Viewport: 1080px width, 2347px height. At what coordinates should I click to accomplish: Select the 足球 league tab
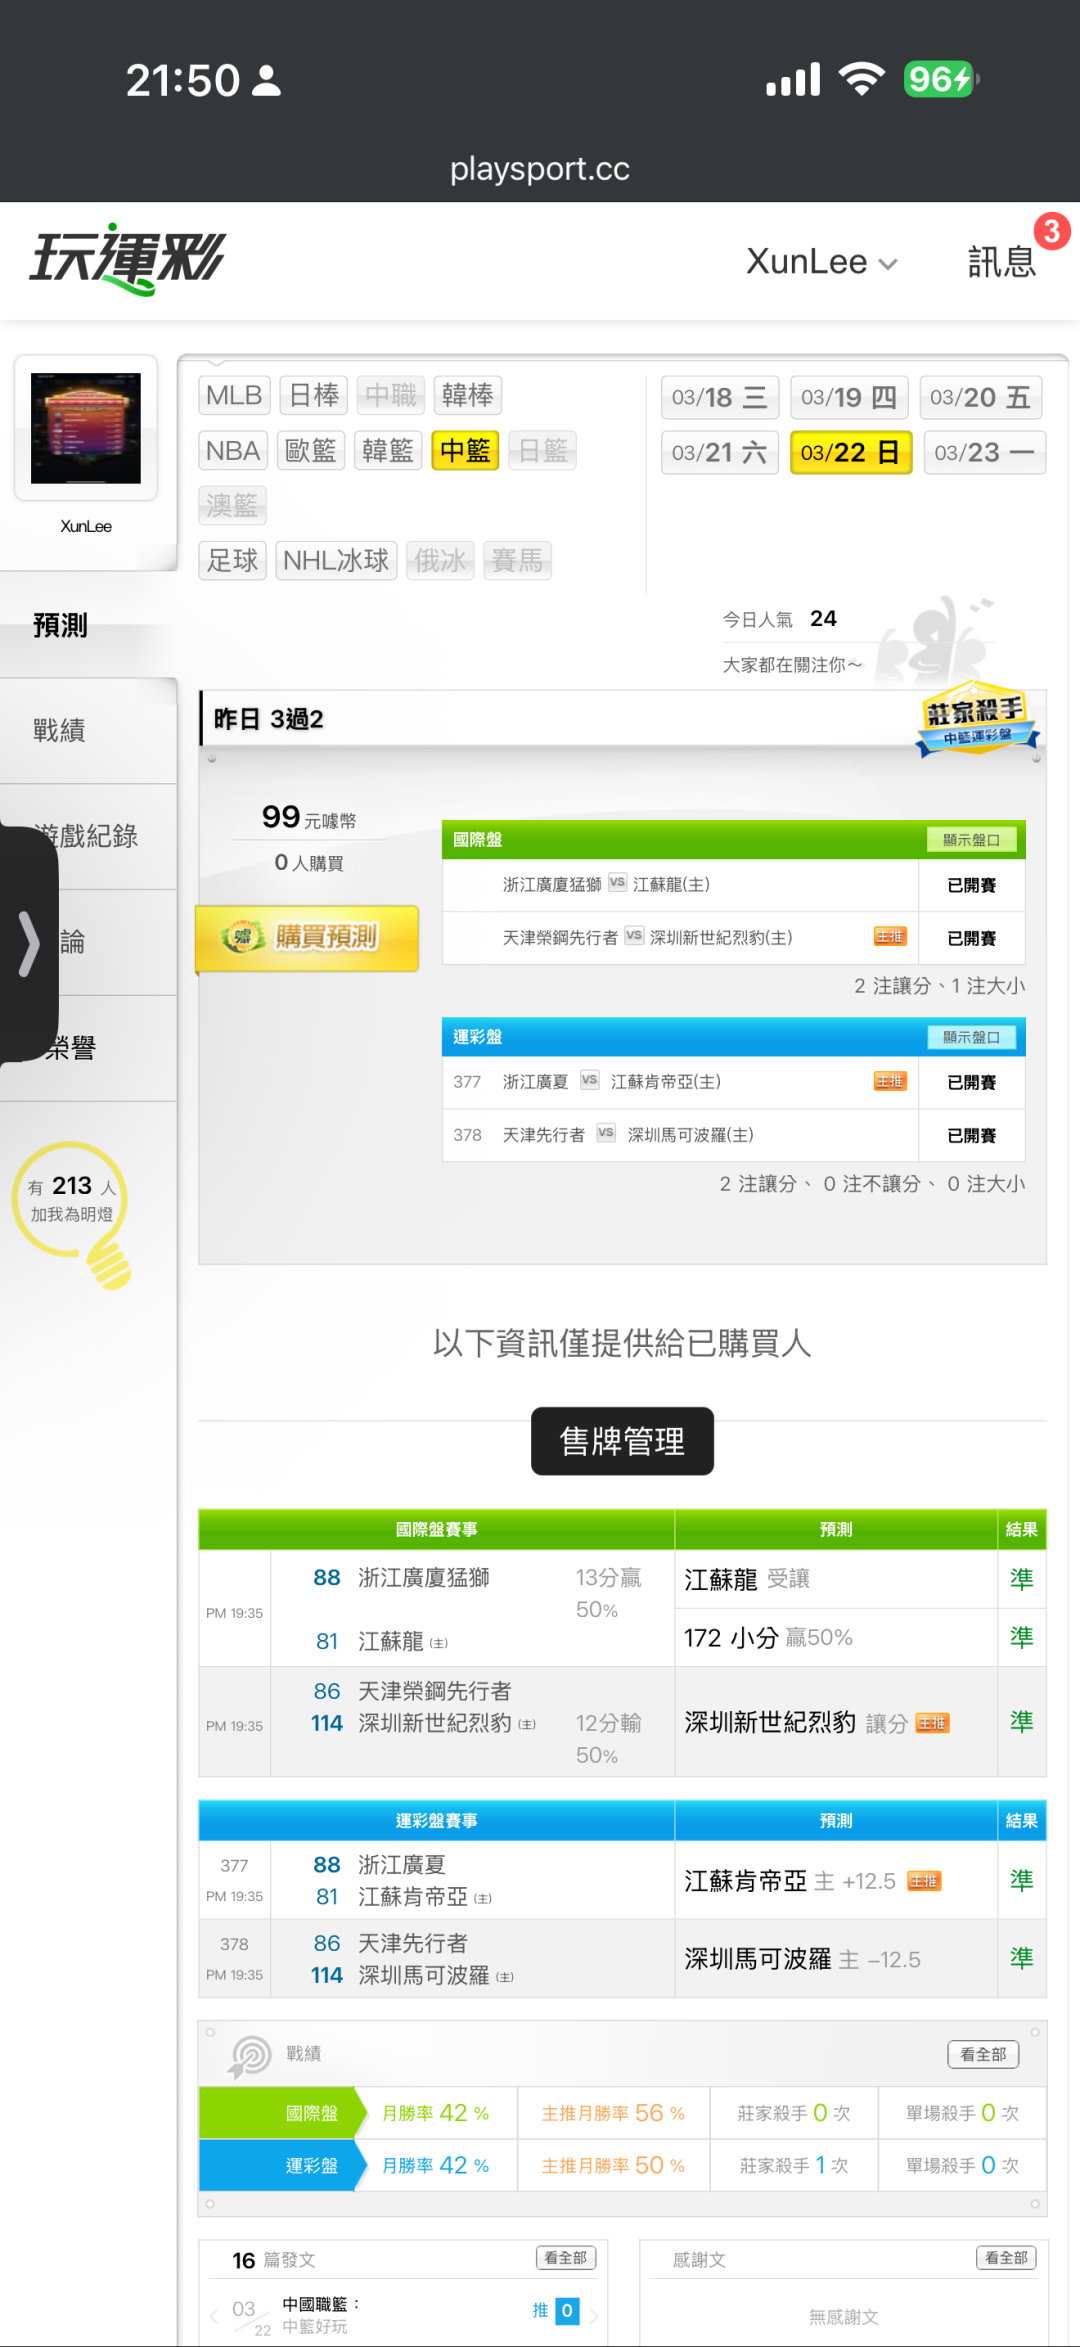(x=232, y=560)
